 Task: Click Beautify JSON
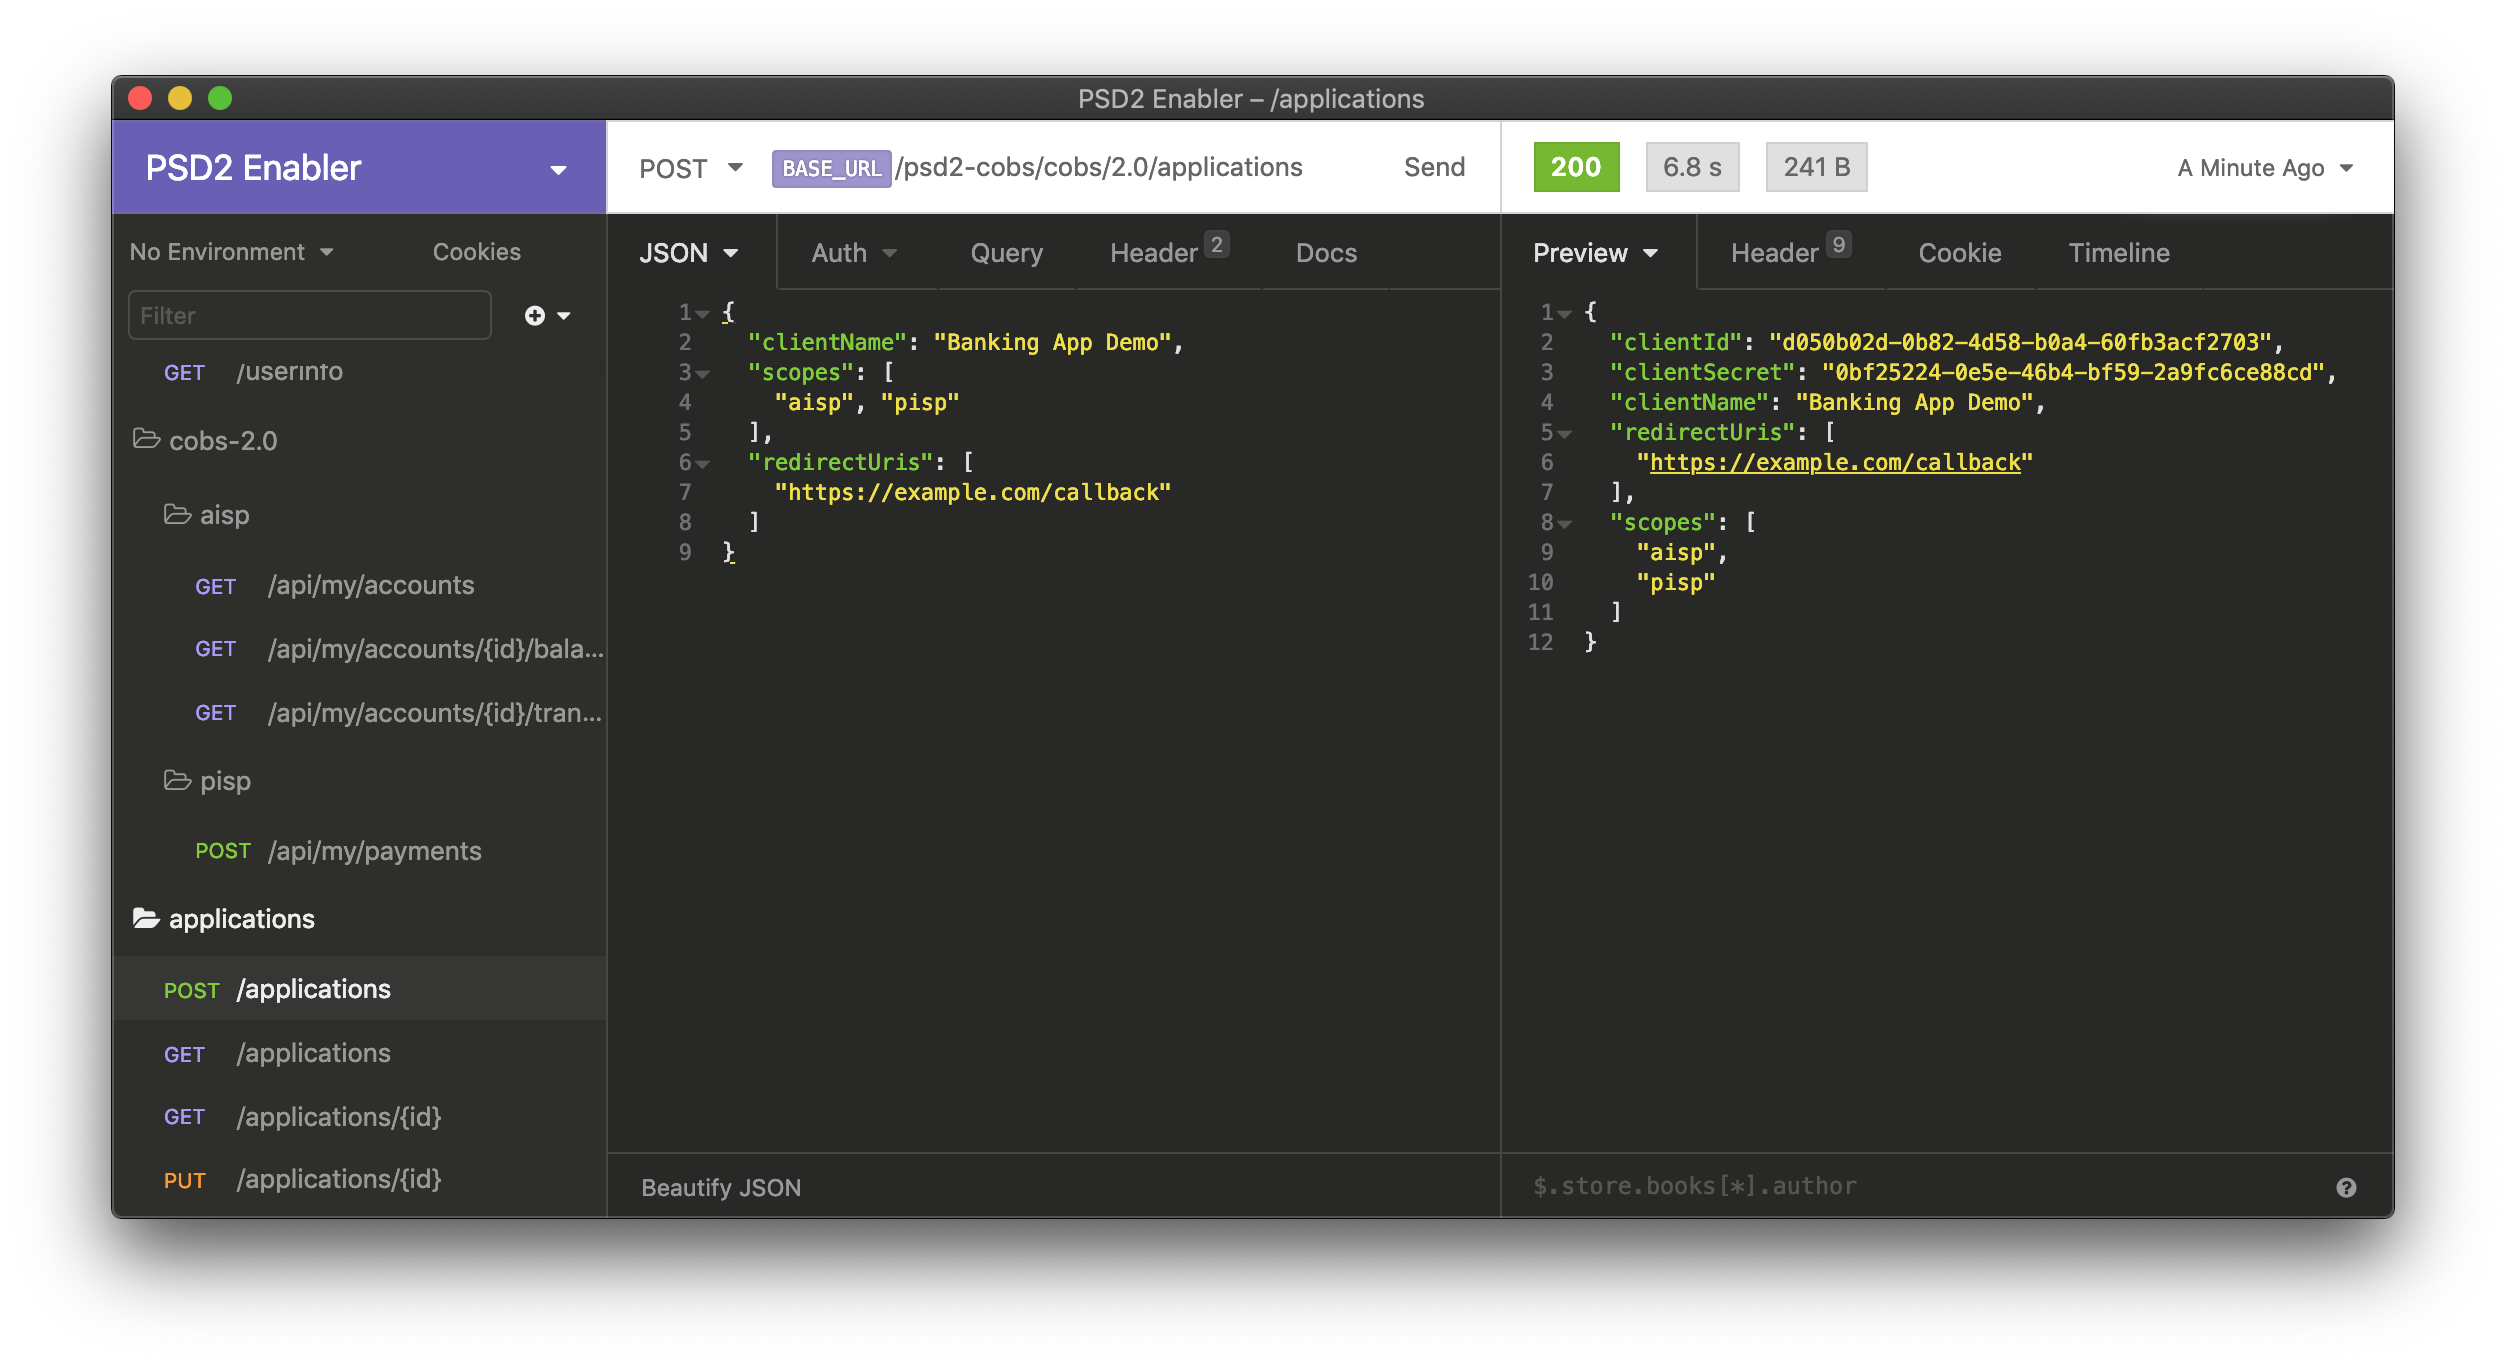pos(721,1187)
